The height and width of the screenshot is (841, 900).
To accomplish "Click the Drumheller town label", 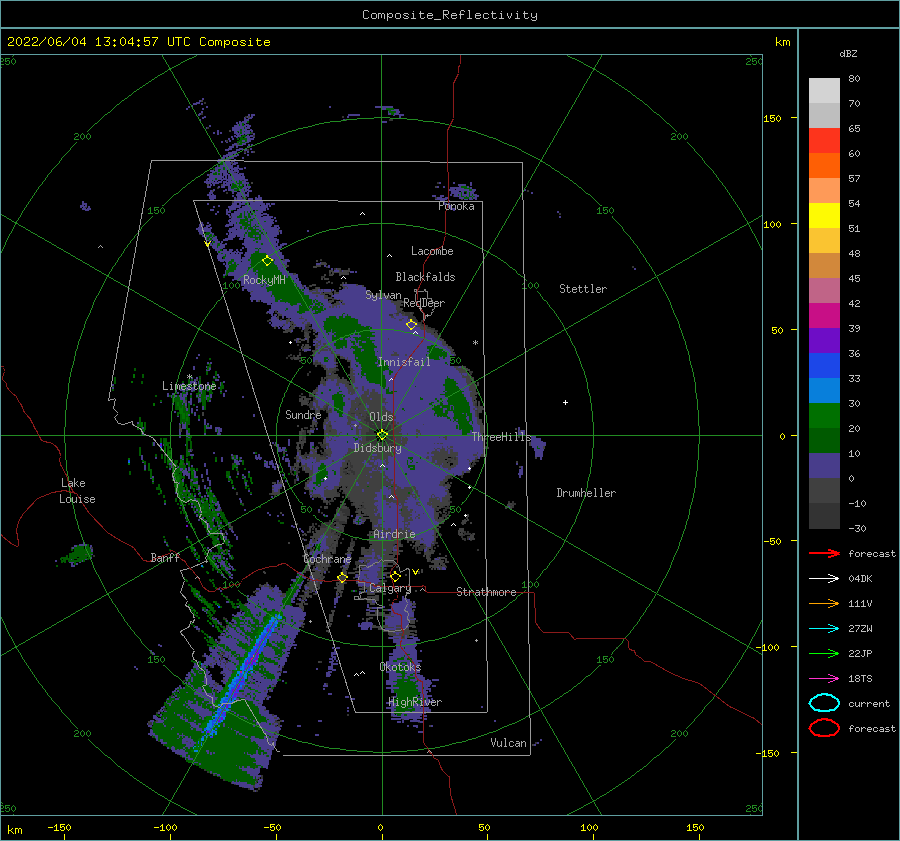I will pyautogui.click(x=586, y=493).
